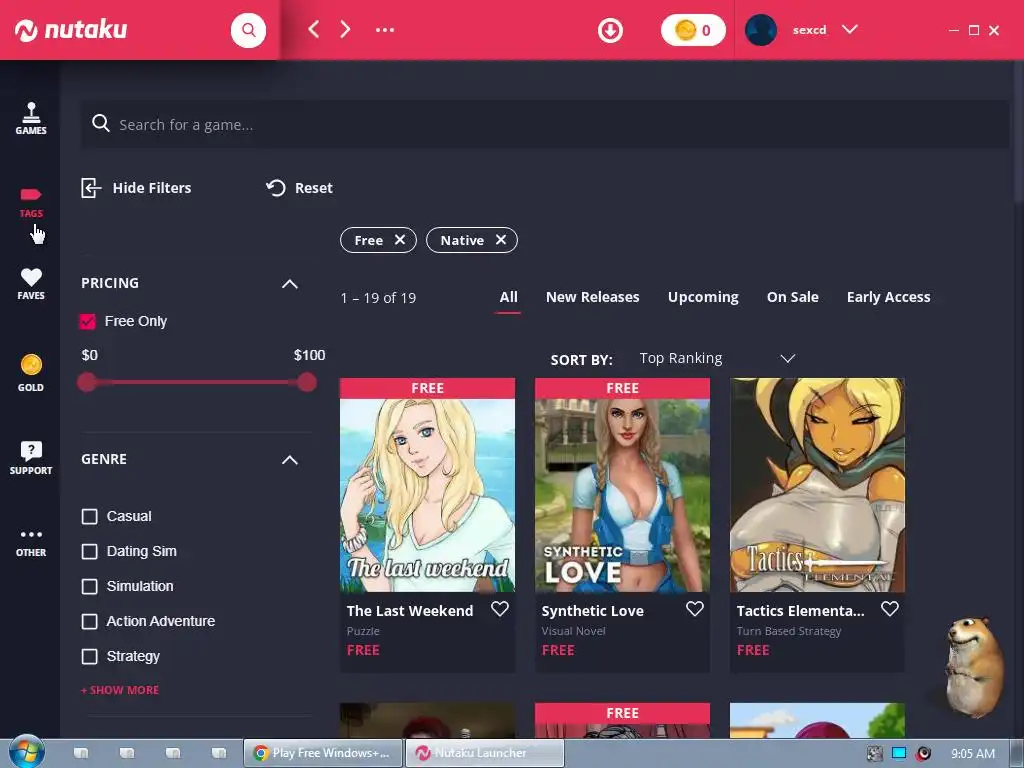Expand the sexcd account dropdown chevron

coord(850,29)
